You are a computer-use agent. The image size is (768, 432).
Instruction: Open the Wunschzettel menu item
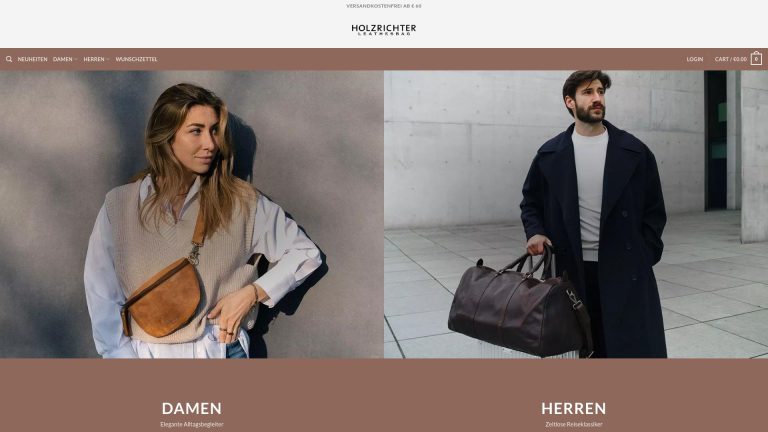point(136,59)
